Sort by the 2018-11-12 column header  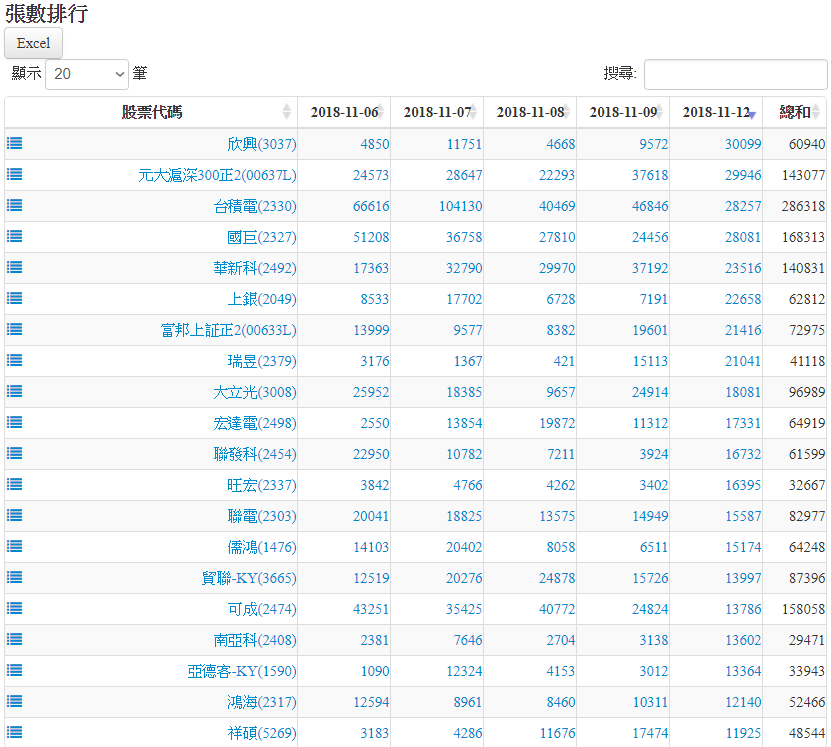(716, 112)
